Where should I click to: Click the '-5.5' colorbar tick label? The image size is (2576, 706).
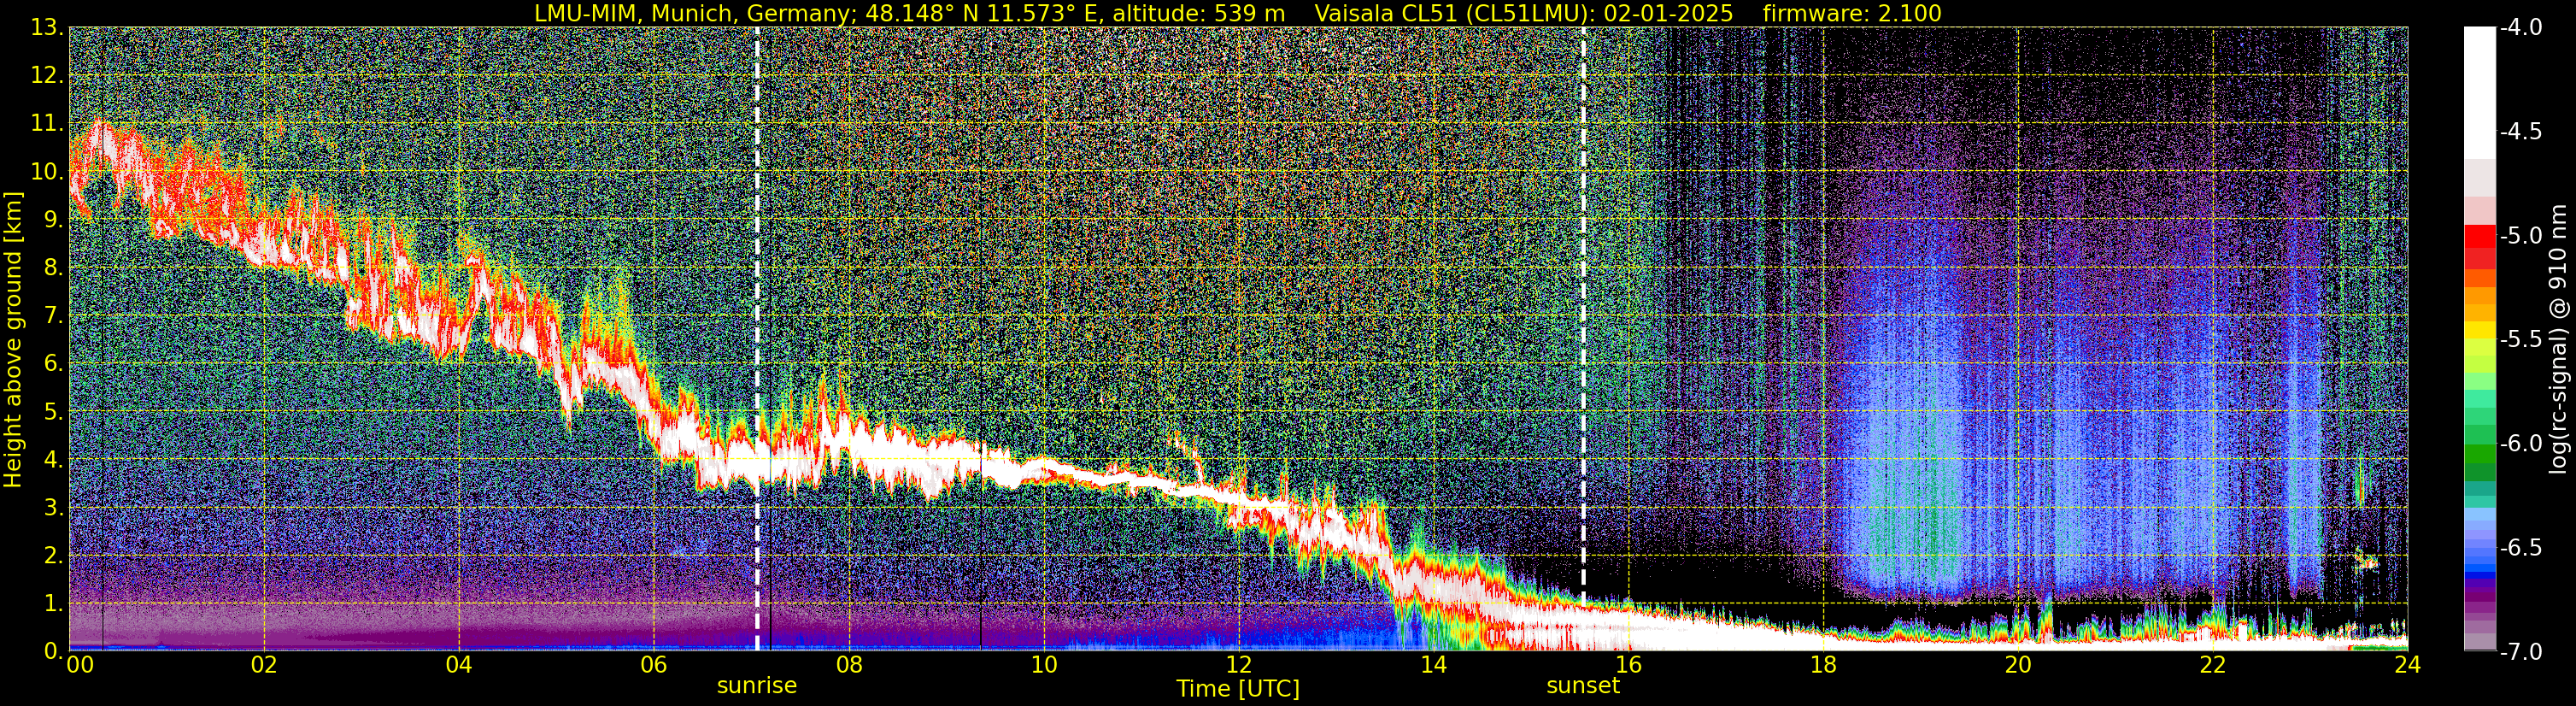(x=2520, y=340)
